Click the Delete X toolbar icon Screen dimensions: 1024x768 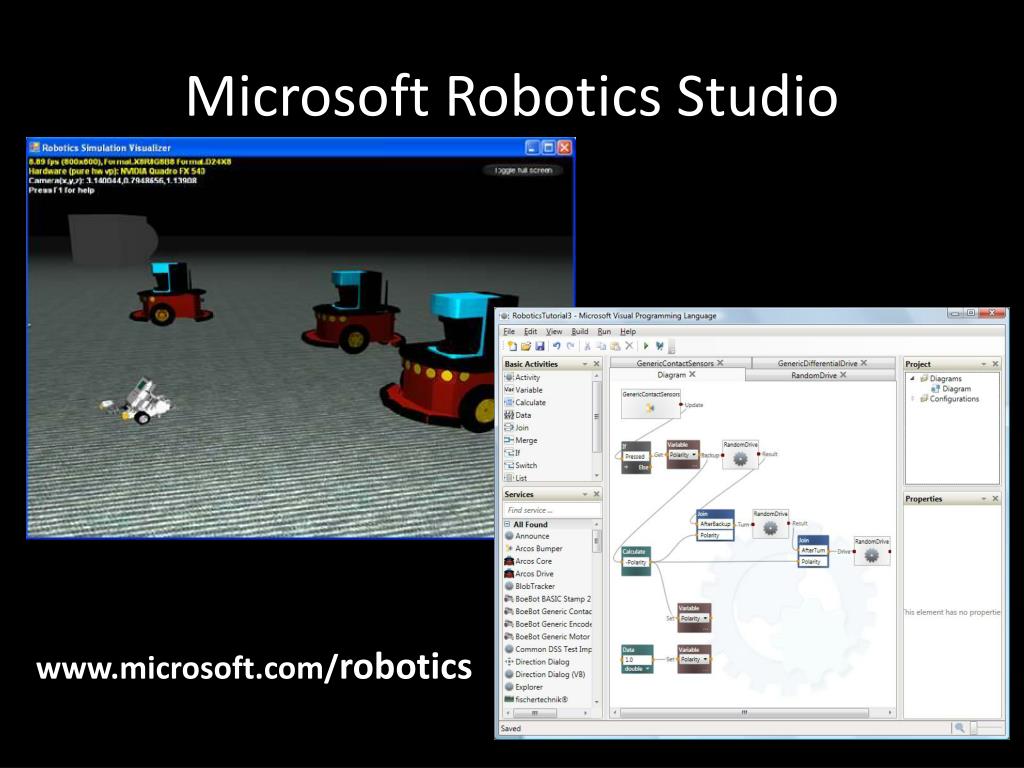pos(629,346)
